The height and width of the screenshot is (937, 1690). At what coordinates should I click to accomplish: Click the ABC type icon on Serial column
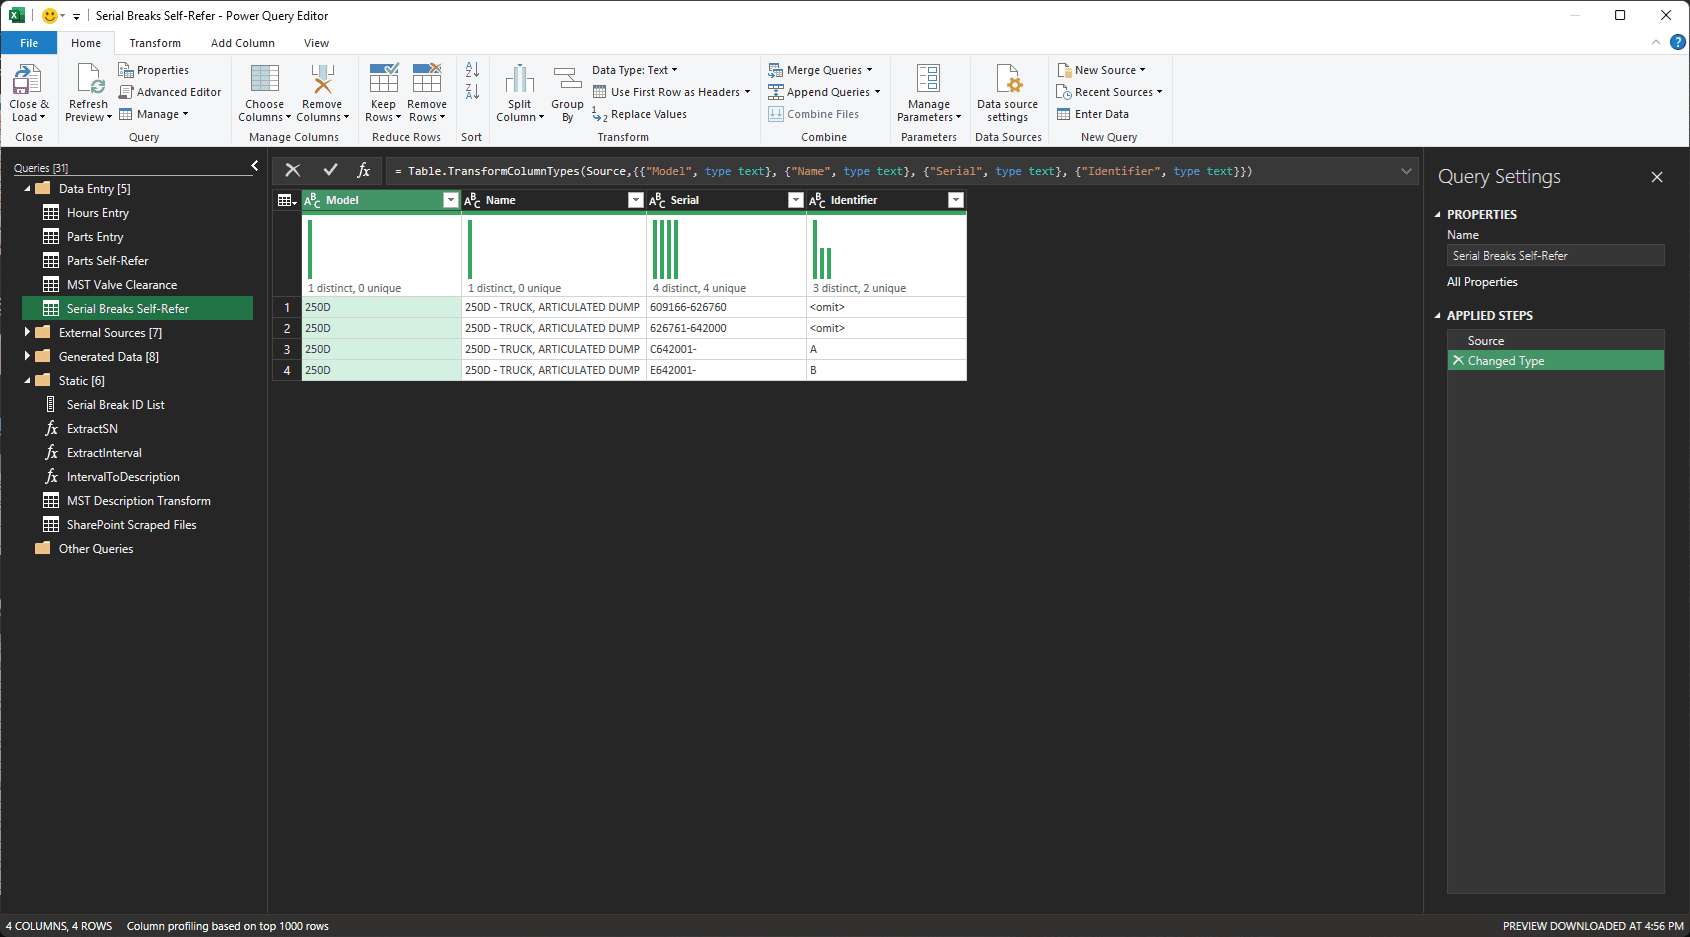(x=658, y=200)
